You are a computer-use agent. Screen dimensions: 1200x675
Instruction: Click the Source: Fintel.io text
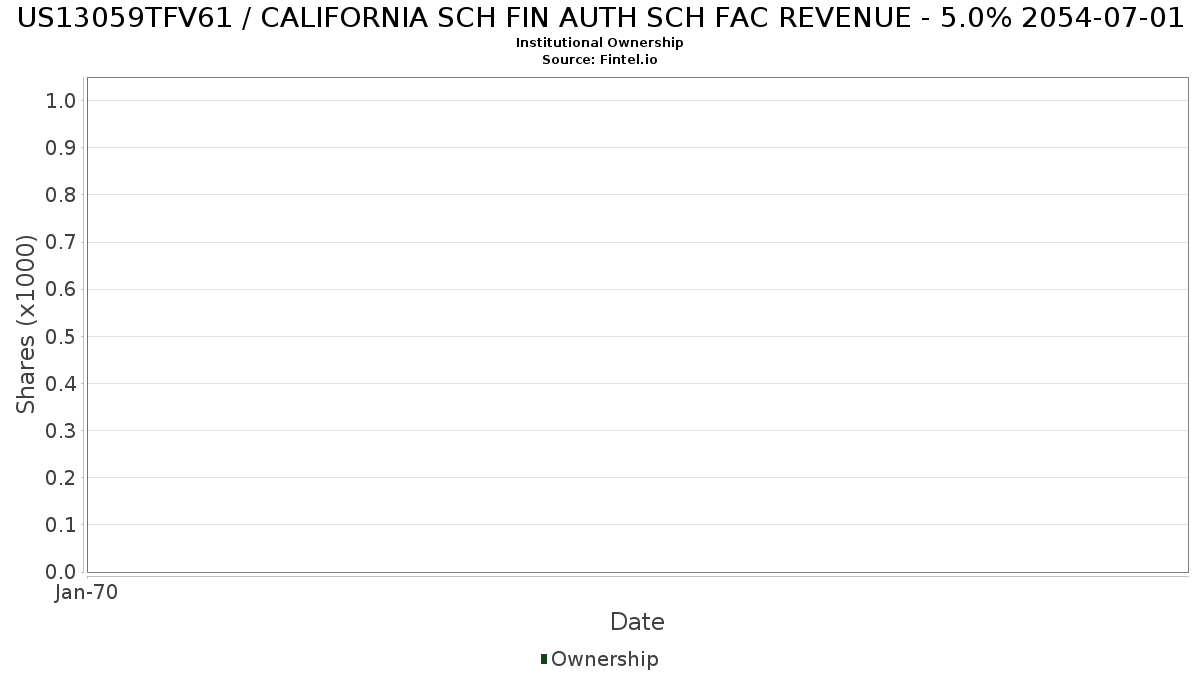click(600, 60)
